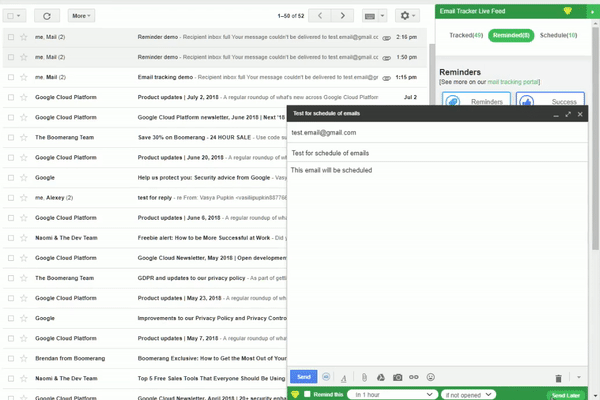Open the Top 5 Free Sales Tools email

(x=145, y=379)
